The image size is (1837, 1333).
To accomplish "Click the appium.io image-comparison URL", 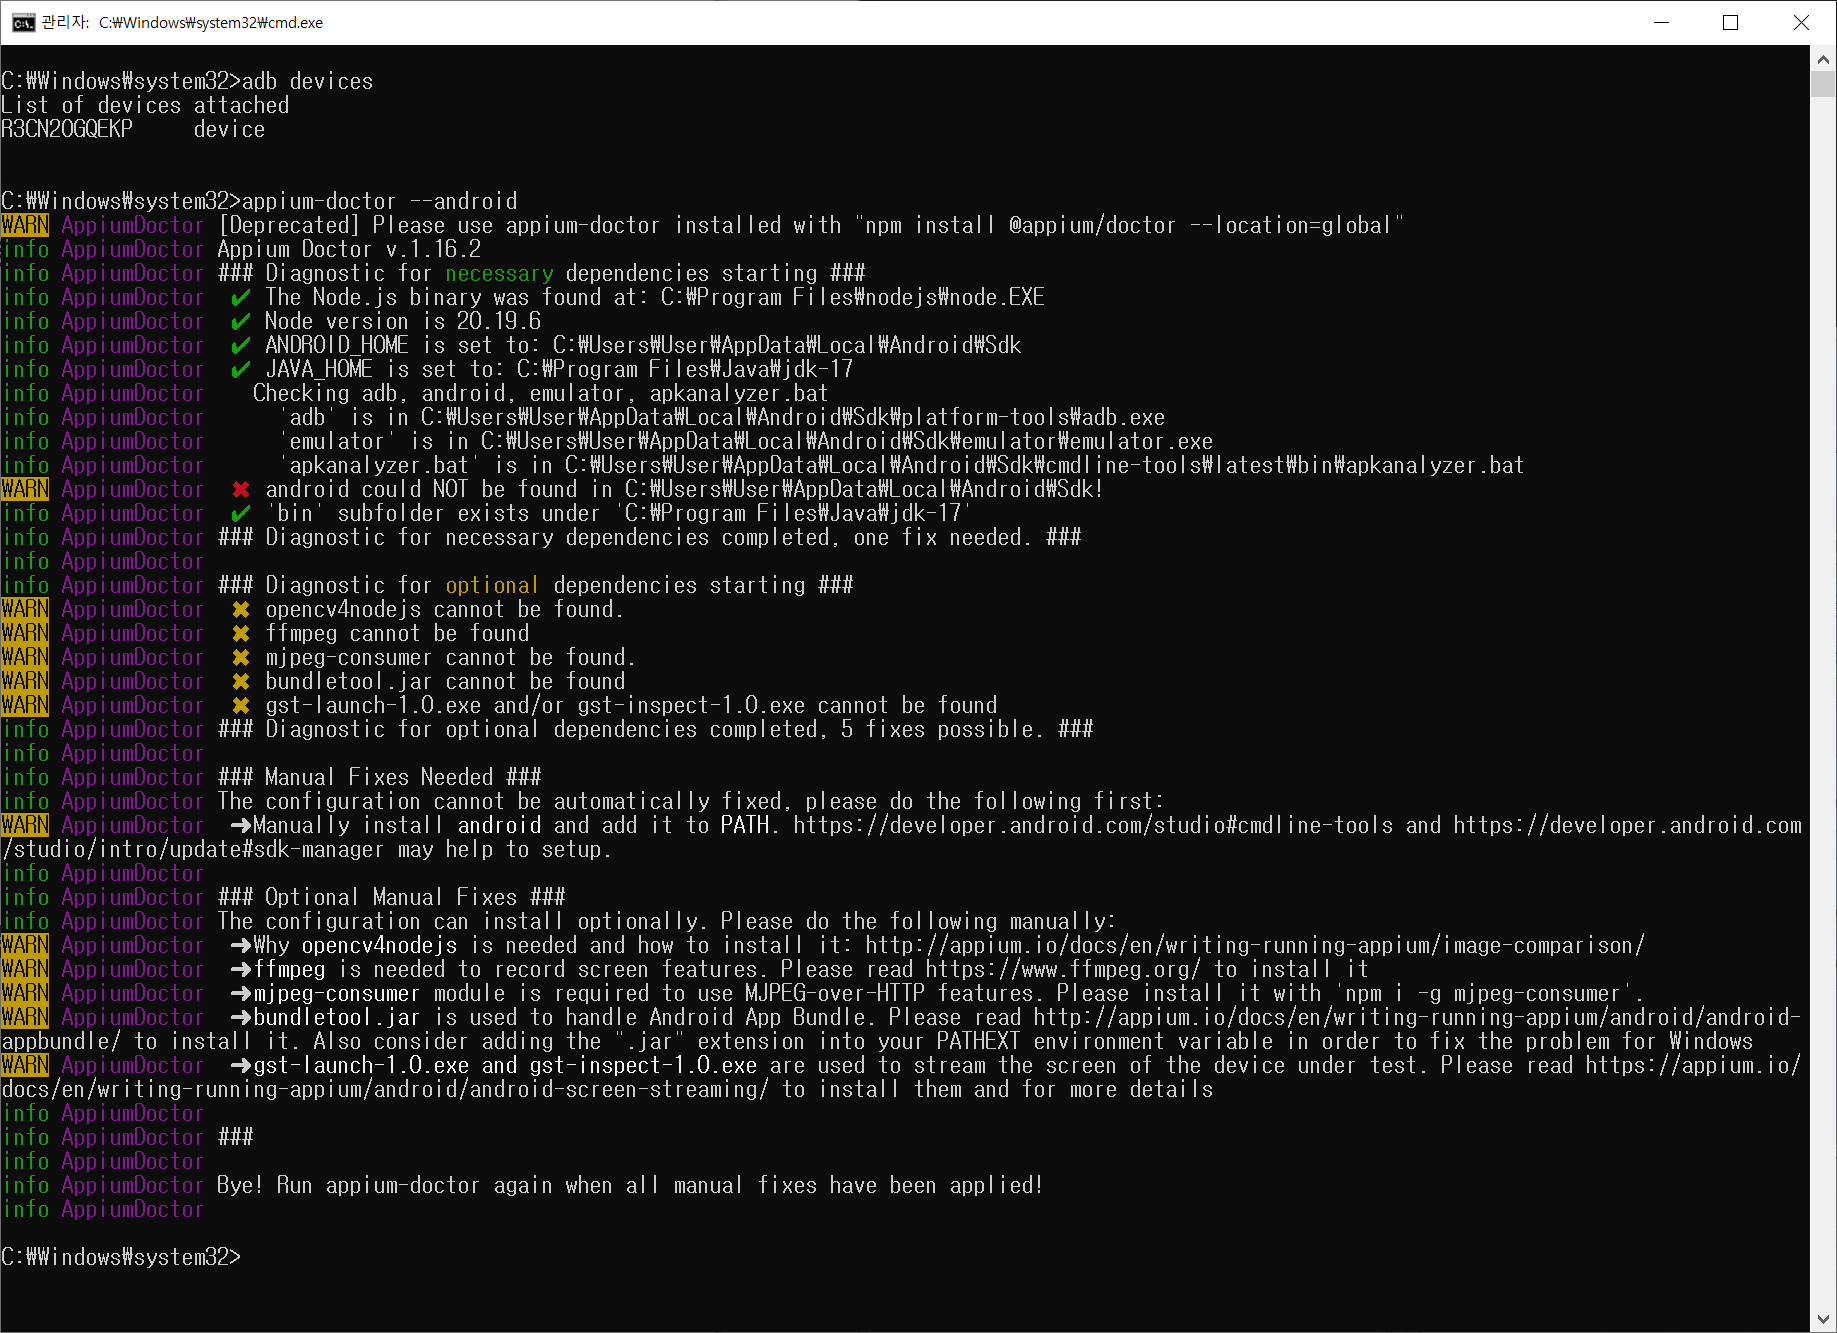I will coord(1255,945).
